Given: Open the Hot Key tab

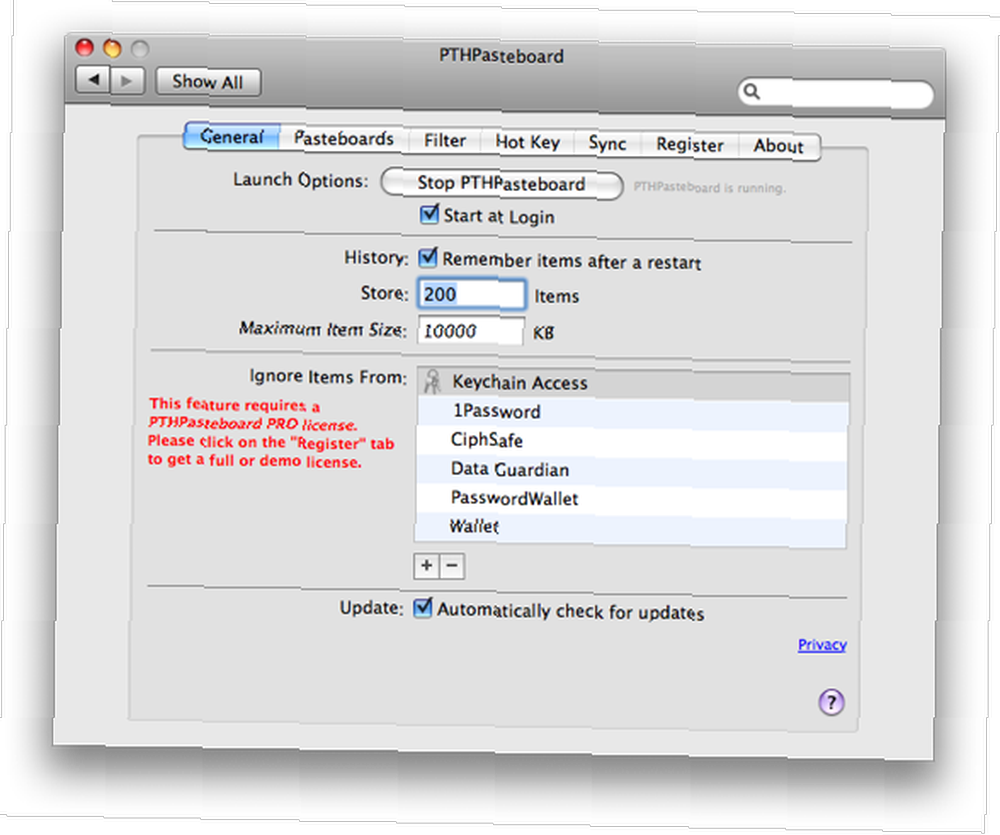Looking at the screenshot, I should (x=527, y=142).
